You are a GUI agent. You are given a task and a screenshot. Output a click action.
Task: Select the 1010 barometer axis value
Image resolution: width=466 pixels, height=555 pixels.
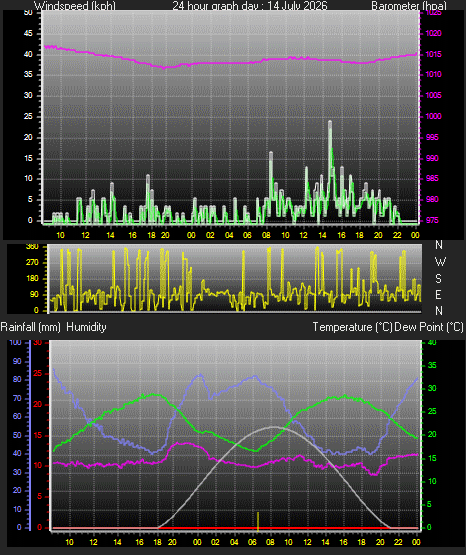pos(433,74)
